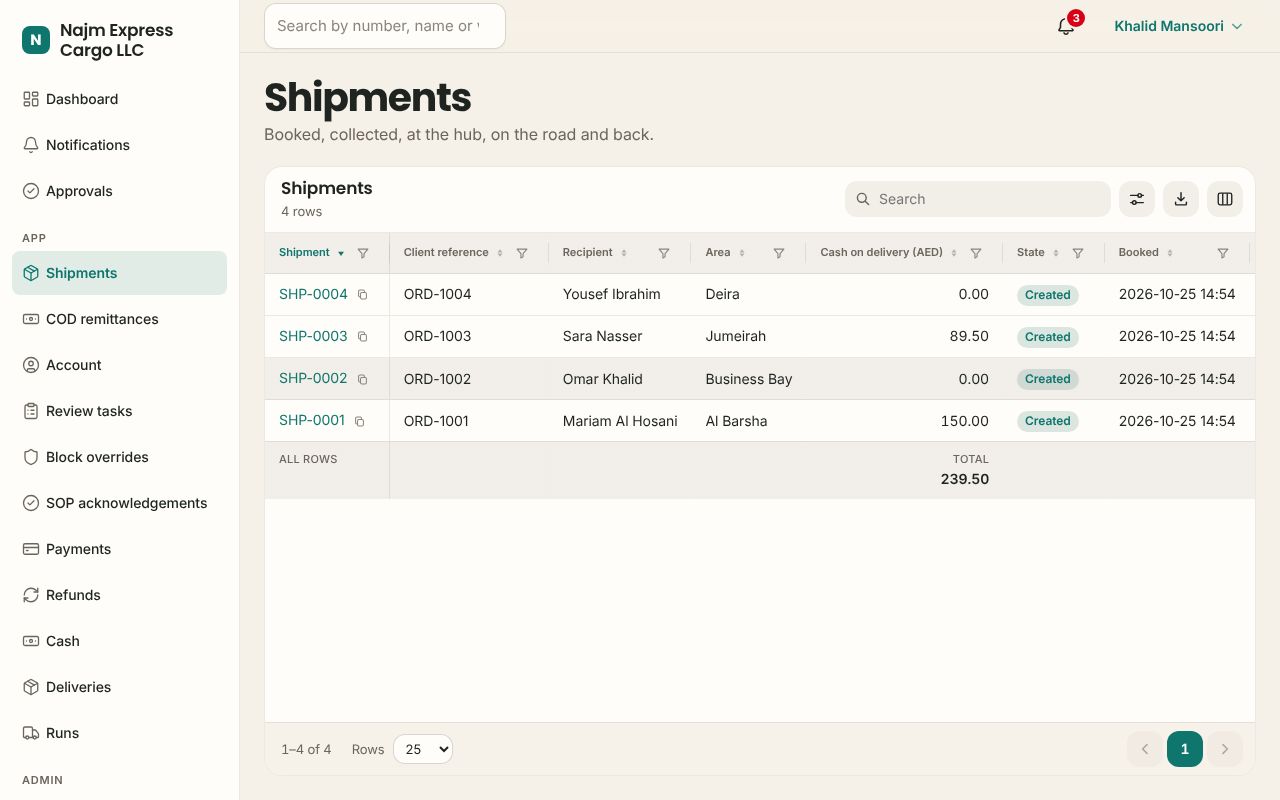Click the download export icon
Image resolution: width=1280 pixels, height=800 pixels.
click(x=1181, y=199)
